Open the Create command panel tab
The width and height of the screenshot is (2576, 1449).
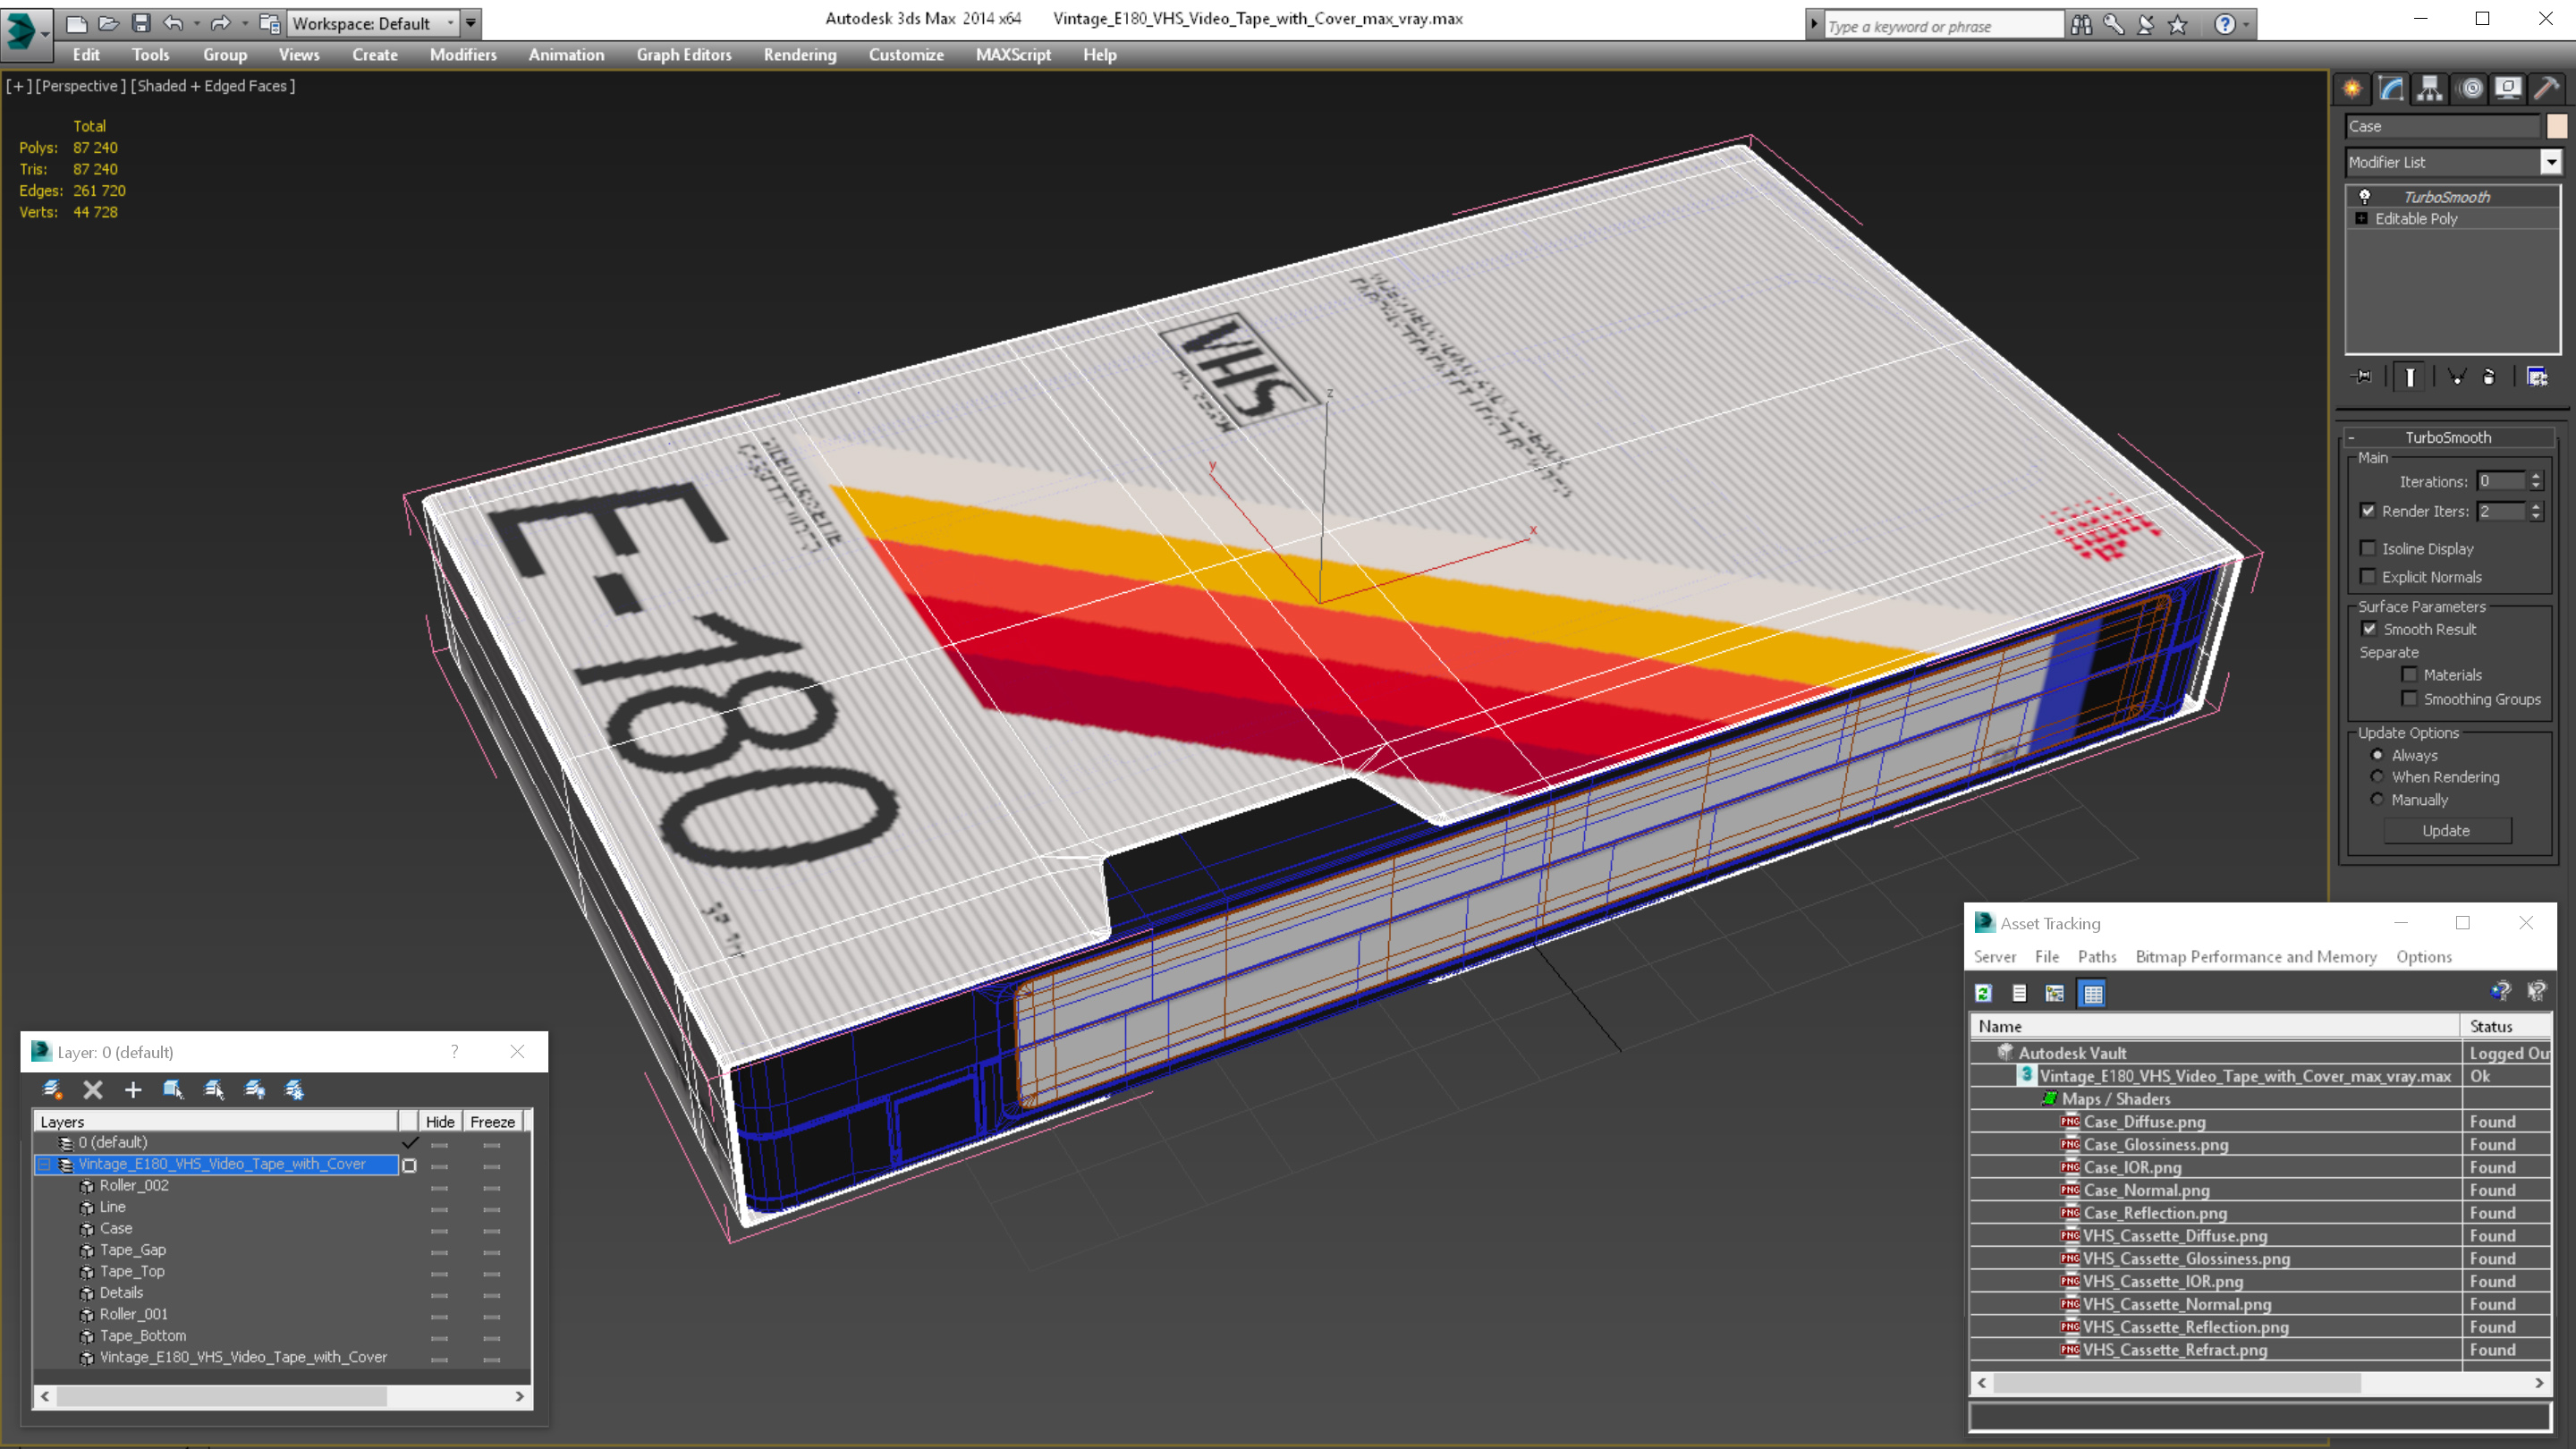tap(2352, 89)
